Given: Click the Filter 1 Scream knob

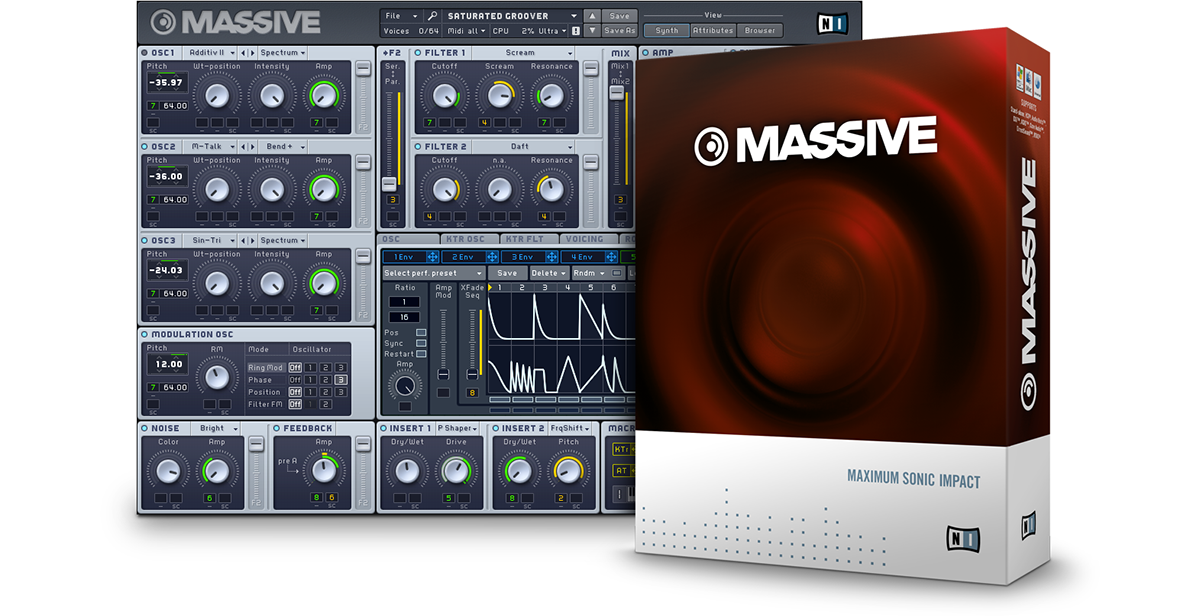Looking at the screenshot, I should (498, 96).
